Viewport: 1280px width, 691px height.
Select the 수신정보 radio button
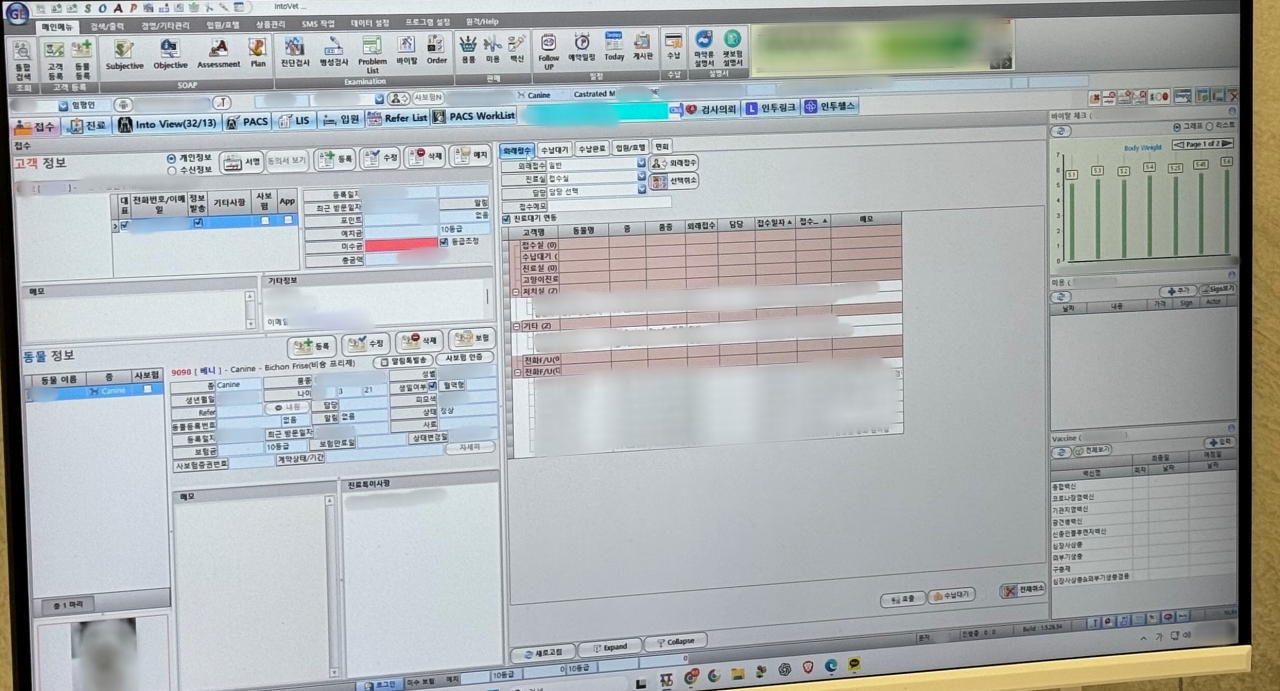tap(172, 170)
